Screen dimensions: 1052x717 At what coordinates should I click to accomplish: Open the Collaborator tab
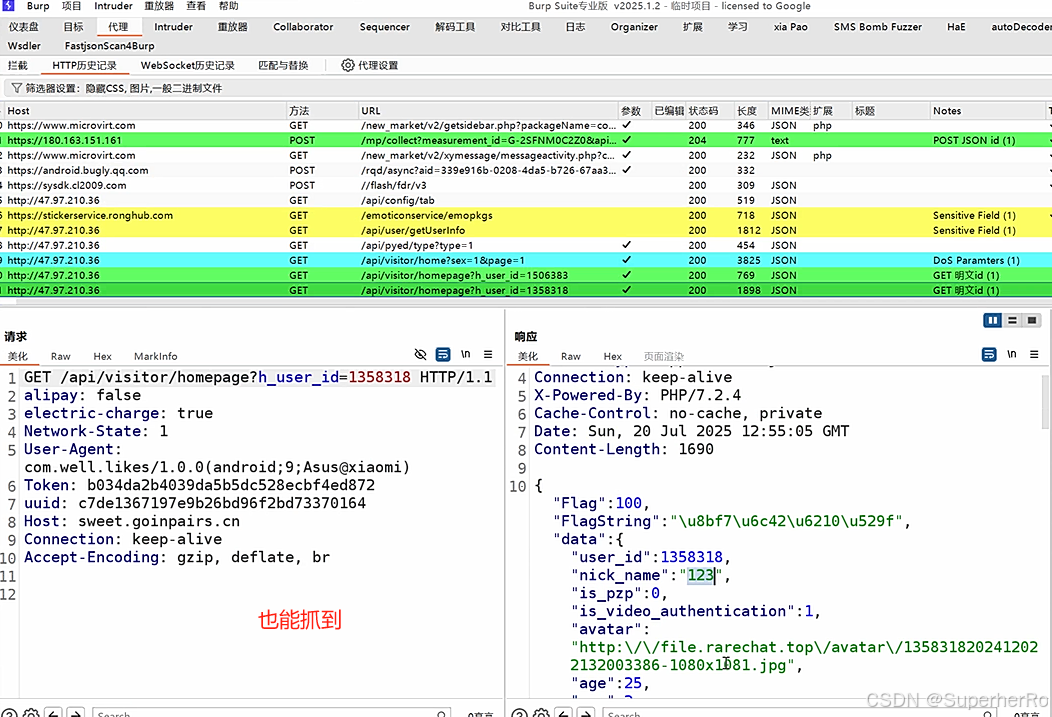(303, 27)
